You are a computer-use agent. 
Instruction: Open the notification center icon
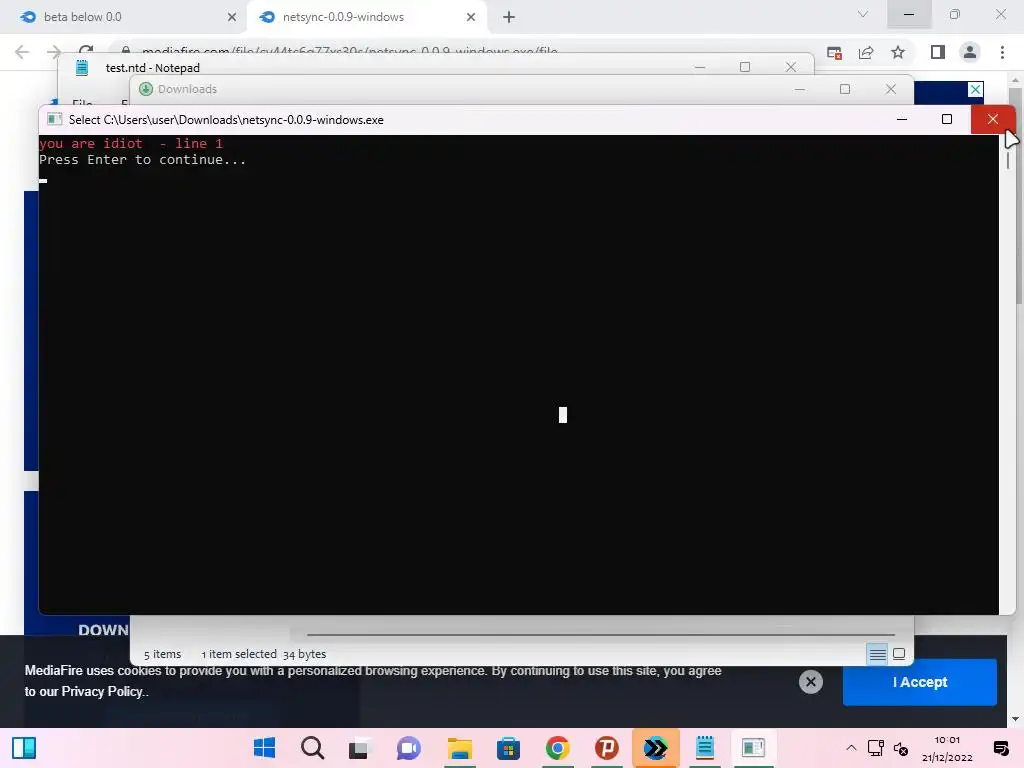[1000, 748]
